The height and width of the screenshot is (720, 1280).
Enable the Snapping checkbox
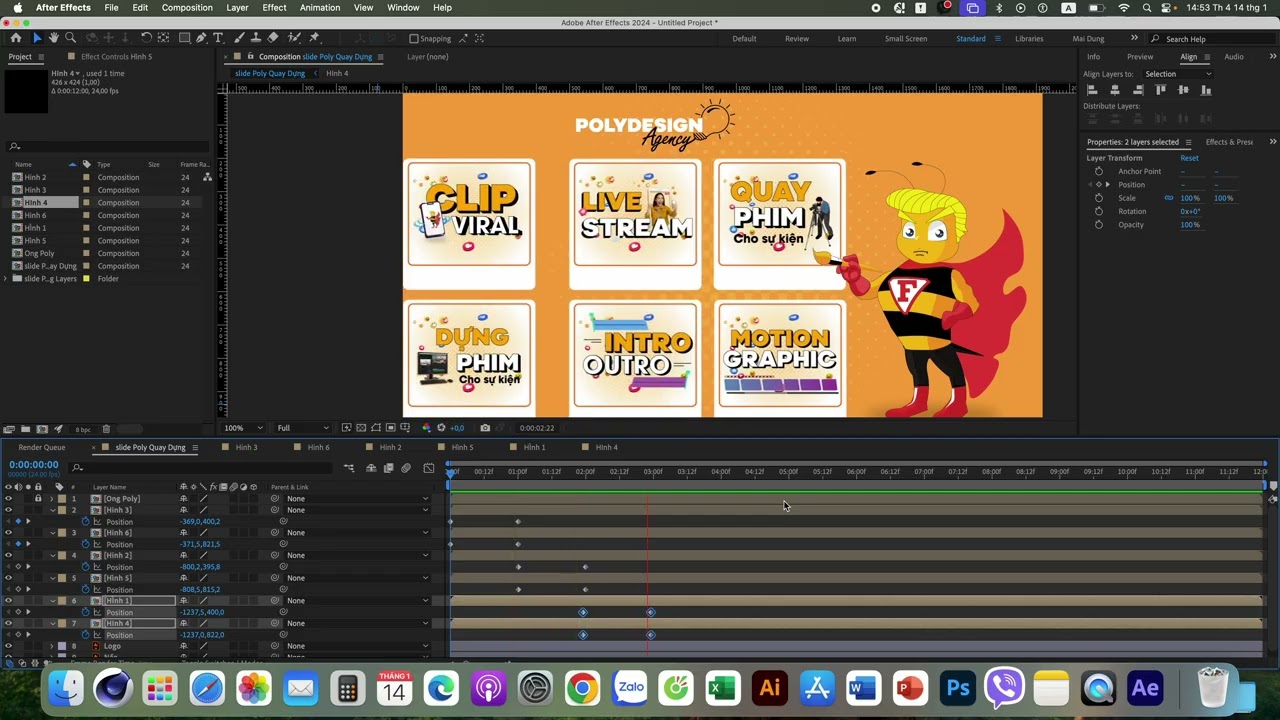[414, 38]
